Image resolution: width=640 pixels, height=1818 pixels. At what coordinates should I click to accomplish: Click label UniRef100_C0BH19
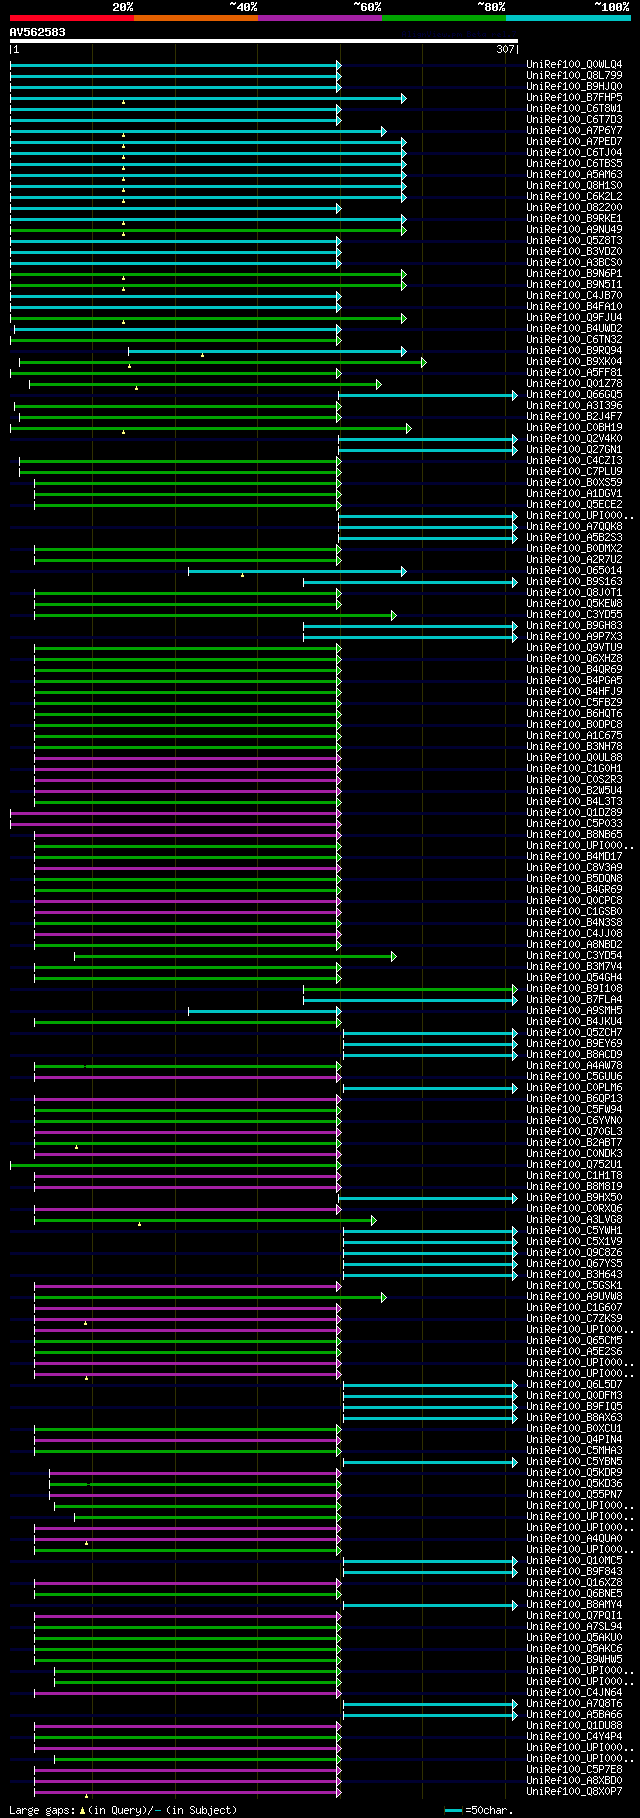click(x=574, y=428)
